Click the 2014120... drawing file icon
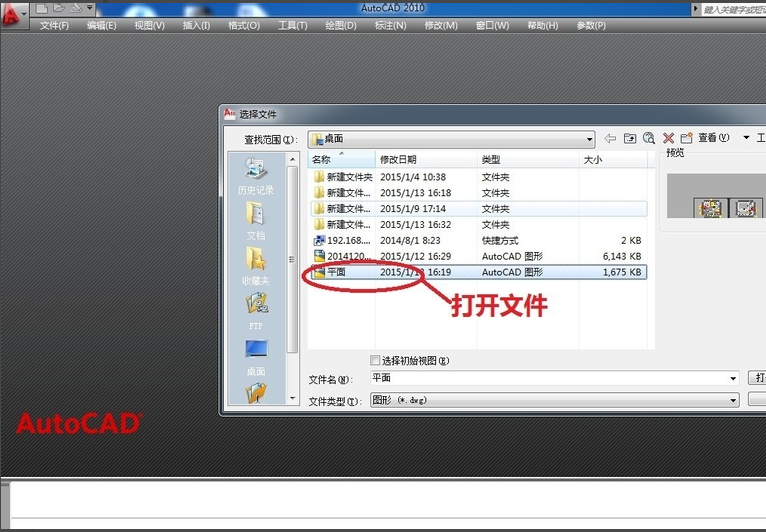The height and width of the screenshot is (532, 766). (x=319, y=256)
